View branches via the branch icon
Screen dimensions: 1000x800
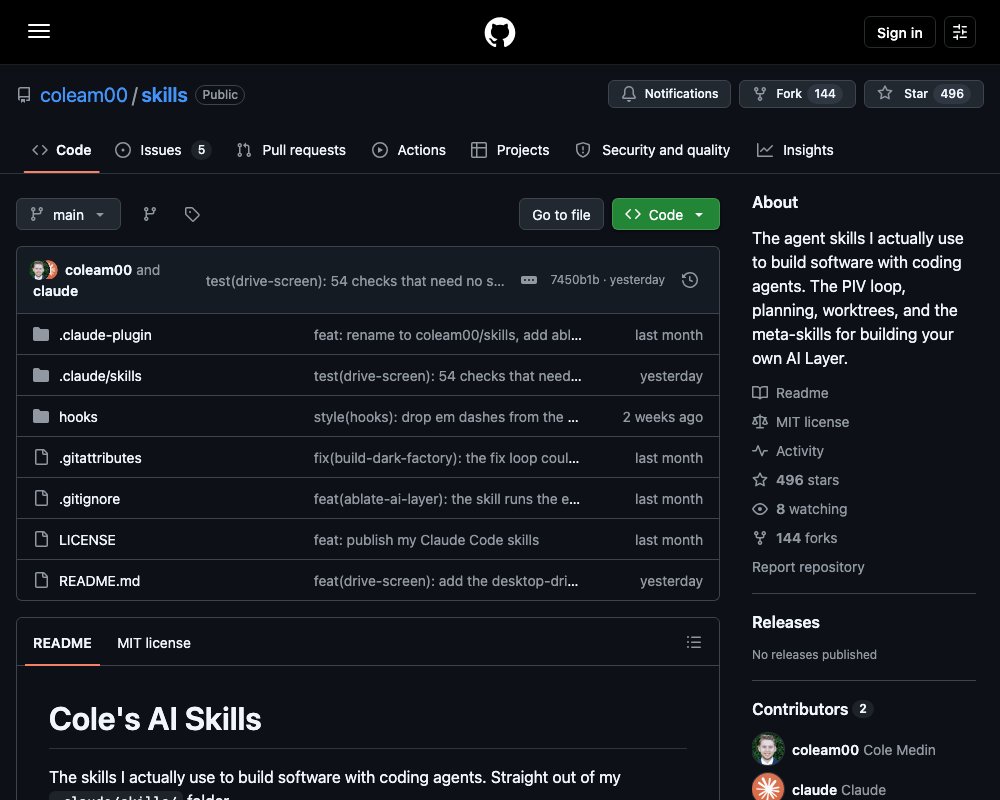tap(149, 214)
